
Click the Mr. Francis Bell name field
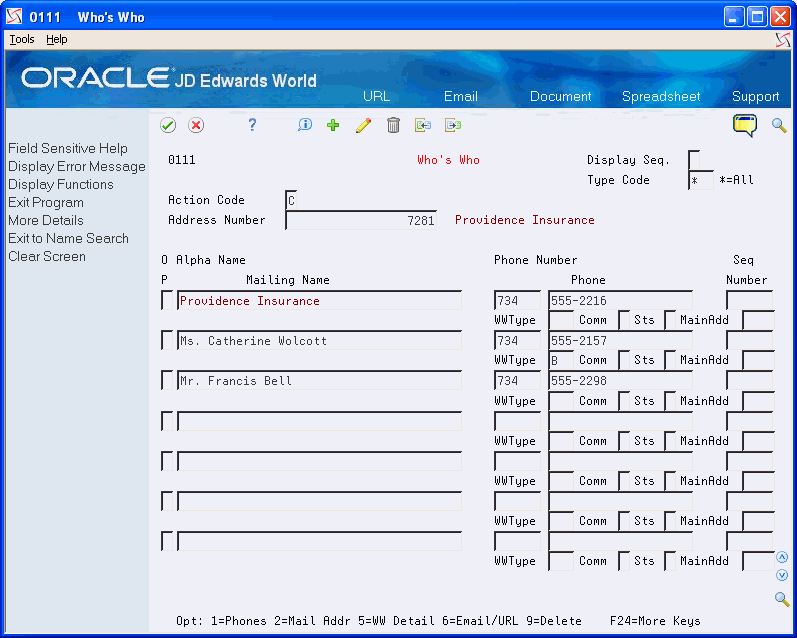pos(319,380)
